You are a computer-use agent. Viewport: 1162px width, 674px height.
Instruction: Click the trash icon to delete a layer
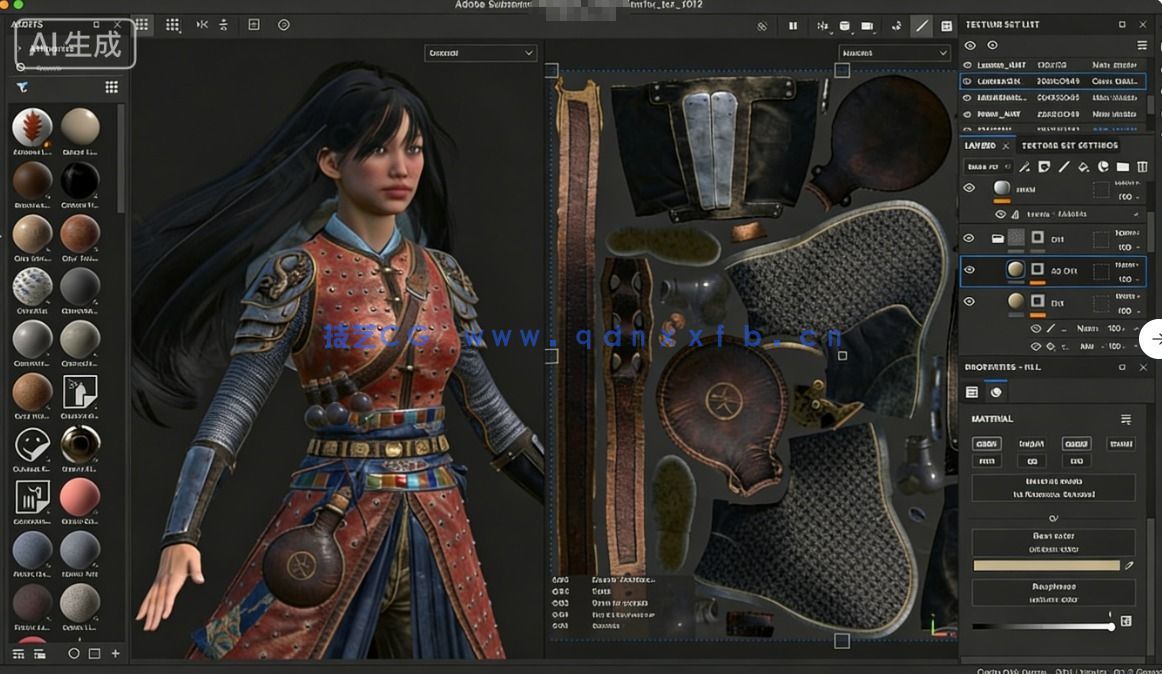pyautogui.click(x=1141, y=166)
